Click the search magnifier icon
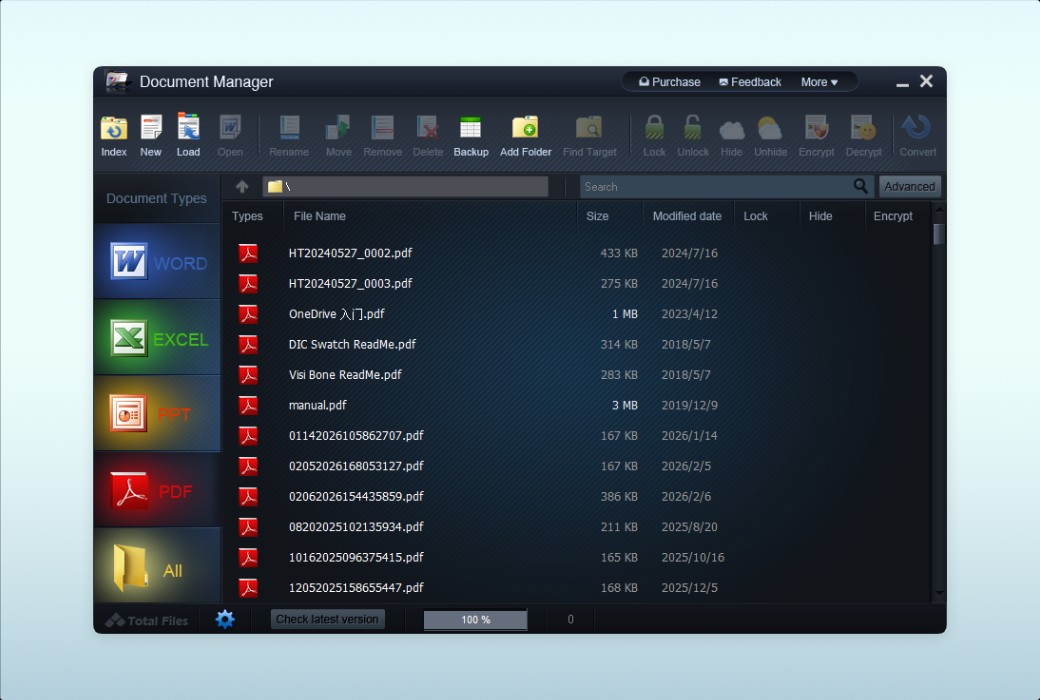 (861, 186)
